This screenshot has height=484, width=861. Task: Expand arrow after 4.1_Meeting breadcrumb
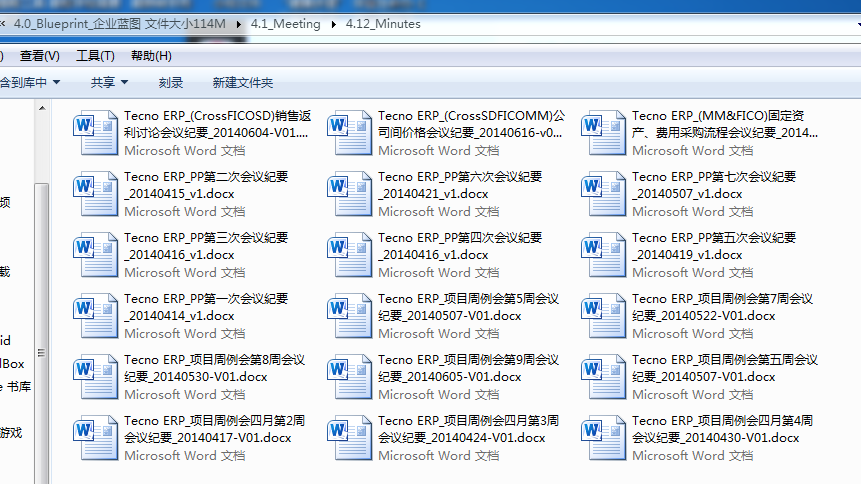[333, 24]
